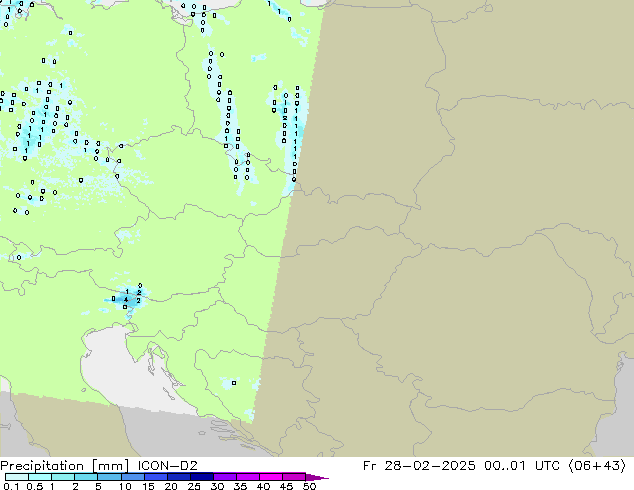Viewport: 634px width, 490px height.
Task: Click the "(06+43)" forecast run text
Action: click(x=597, y=466)
